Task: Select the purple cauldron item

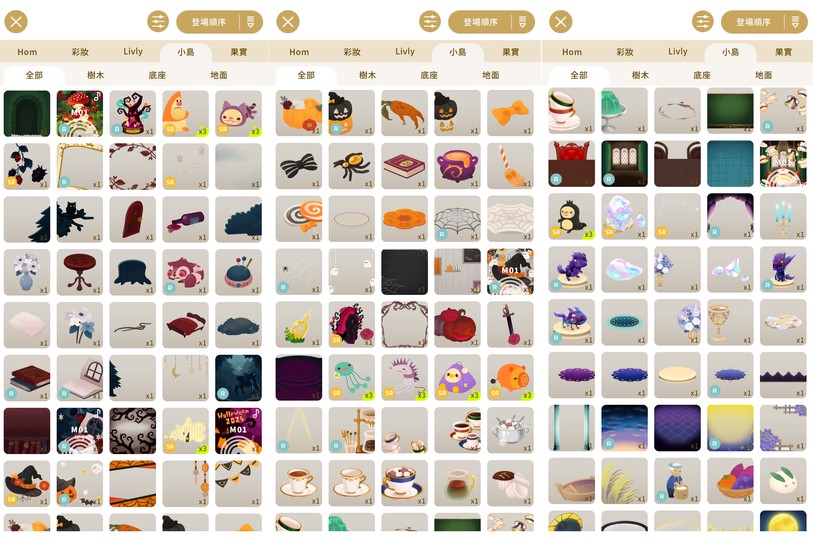Action: (457, 166)
